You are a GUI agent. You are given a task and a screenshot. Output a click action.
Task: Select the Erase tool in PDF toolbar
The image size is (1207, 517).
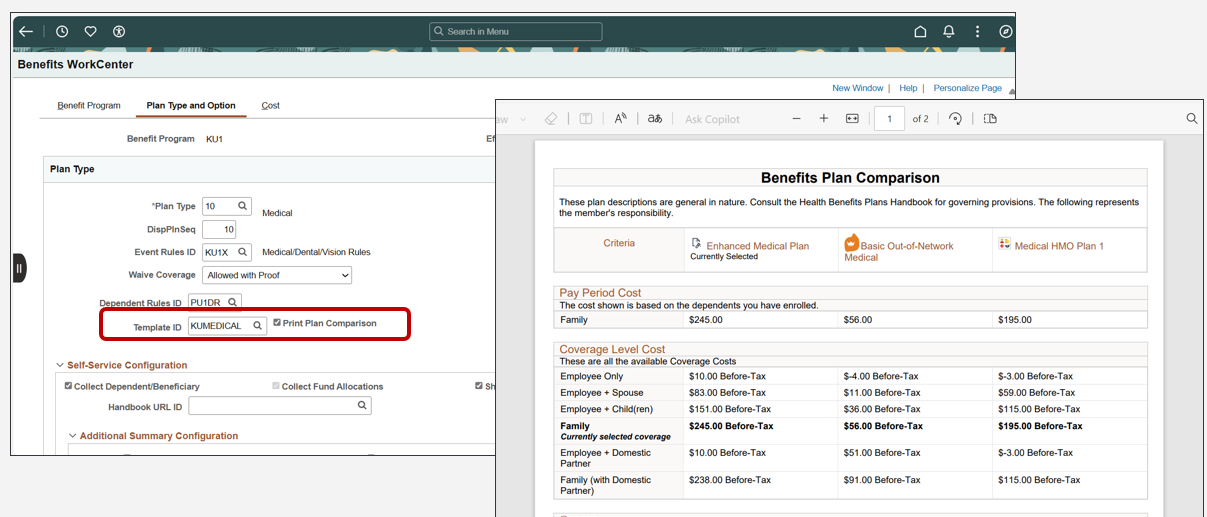pyautogui.click(x=550, y=118)
